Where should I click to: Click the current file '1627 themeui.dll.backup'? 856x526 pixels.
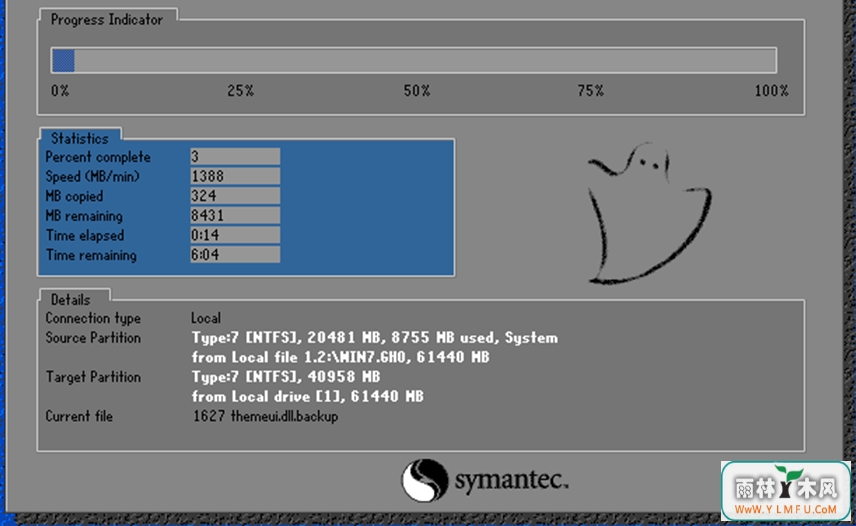(x=265, y=416)
